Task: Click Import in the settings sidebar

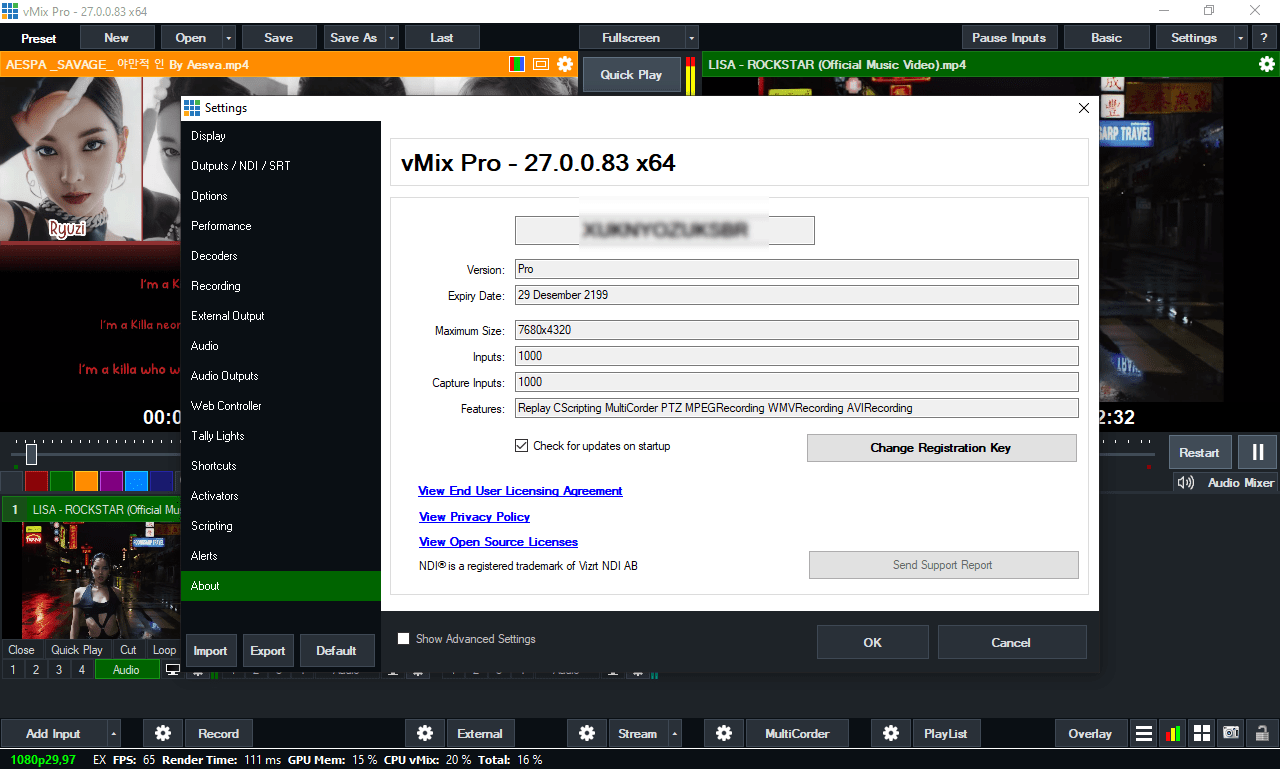Action: (210, 651)
